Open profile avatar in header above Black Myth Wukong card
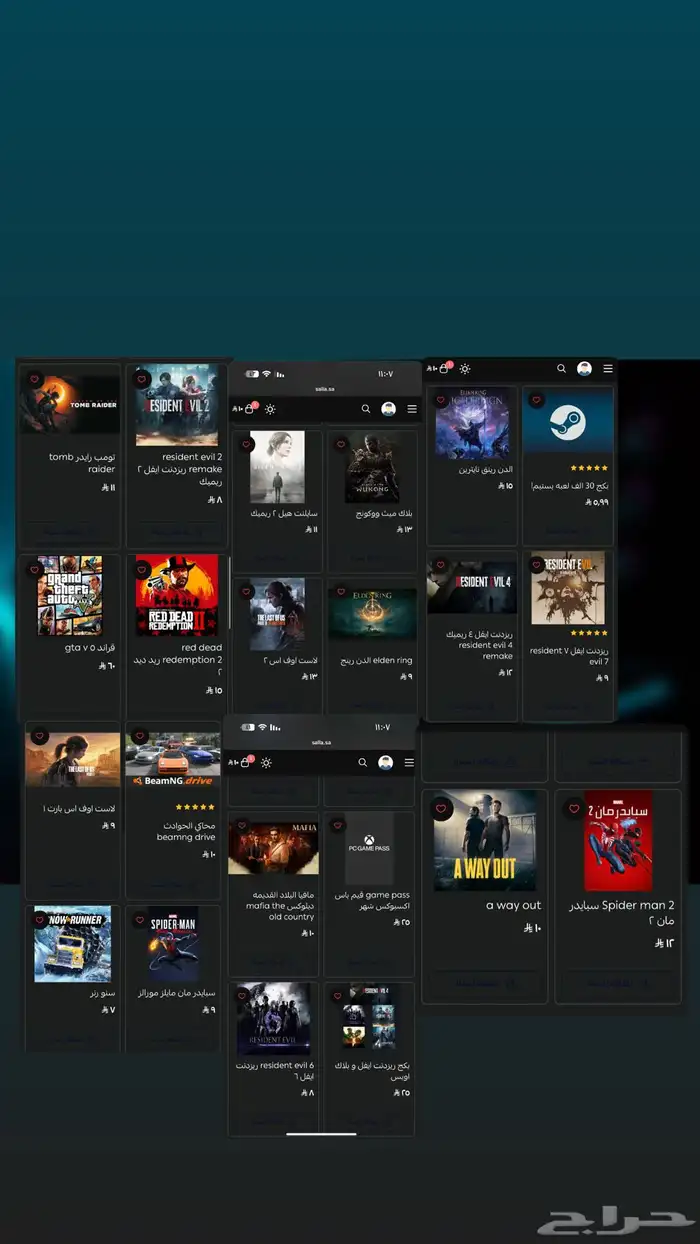Image resolution: width=700 pixels, height=1244 pixels. 389,409
